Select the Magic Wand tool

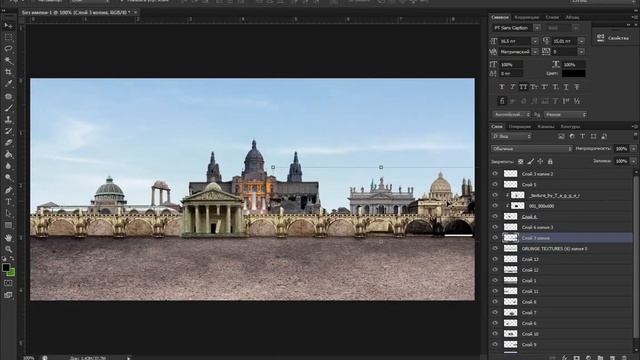(8, 60)
